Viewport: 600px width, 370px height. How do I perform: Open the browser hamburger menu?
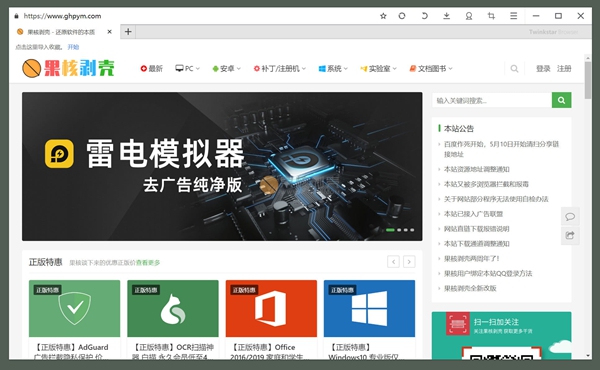(x=514, y=16)
